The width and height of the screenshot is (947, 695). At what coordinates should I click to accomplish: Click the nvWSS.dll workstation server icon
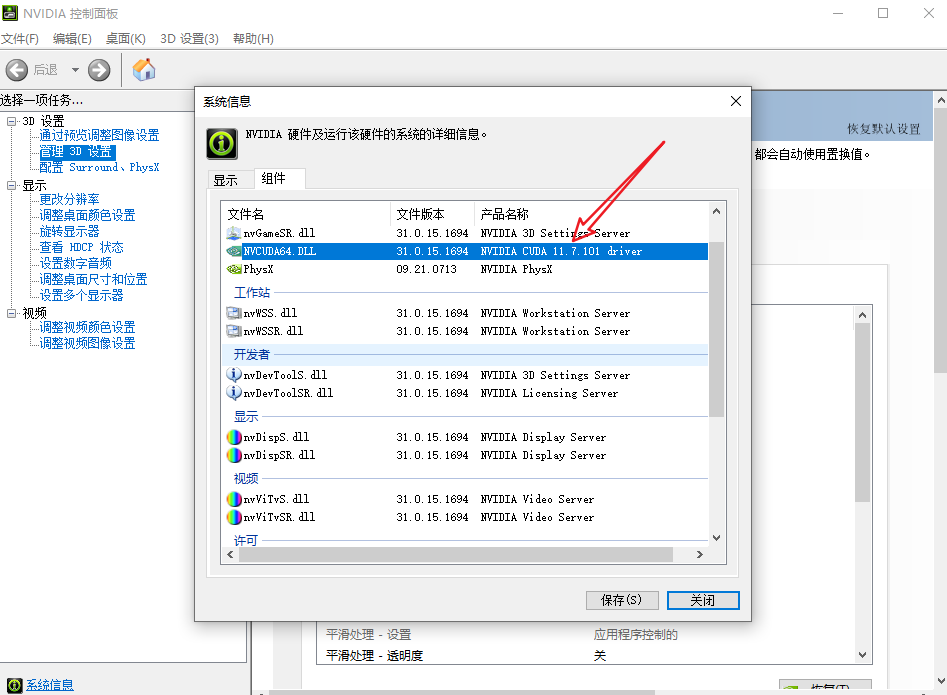click(233, 313)
